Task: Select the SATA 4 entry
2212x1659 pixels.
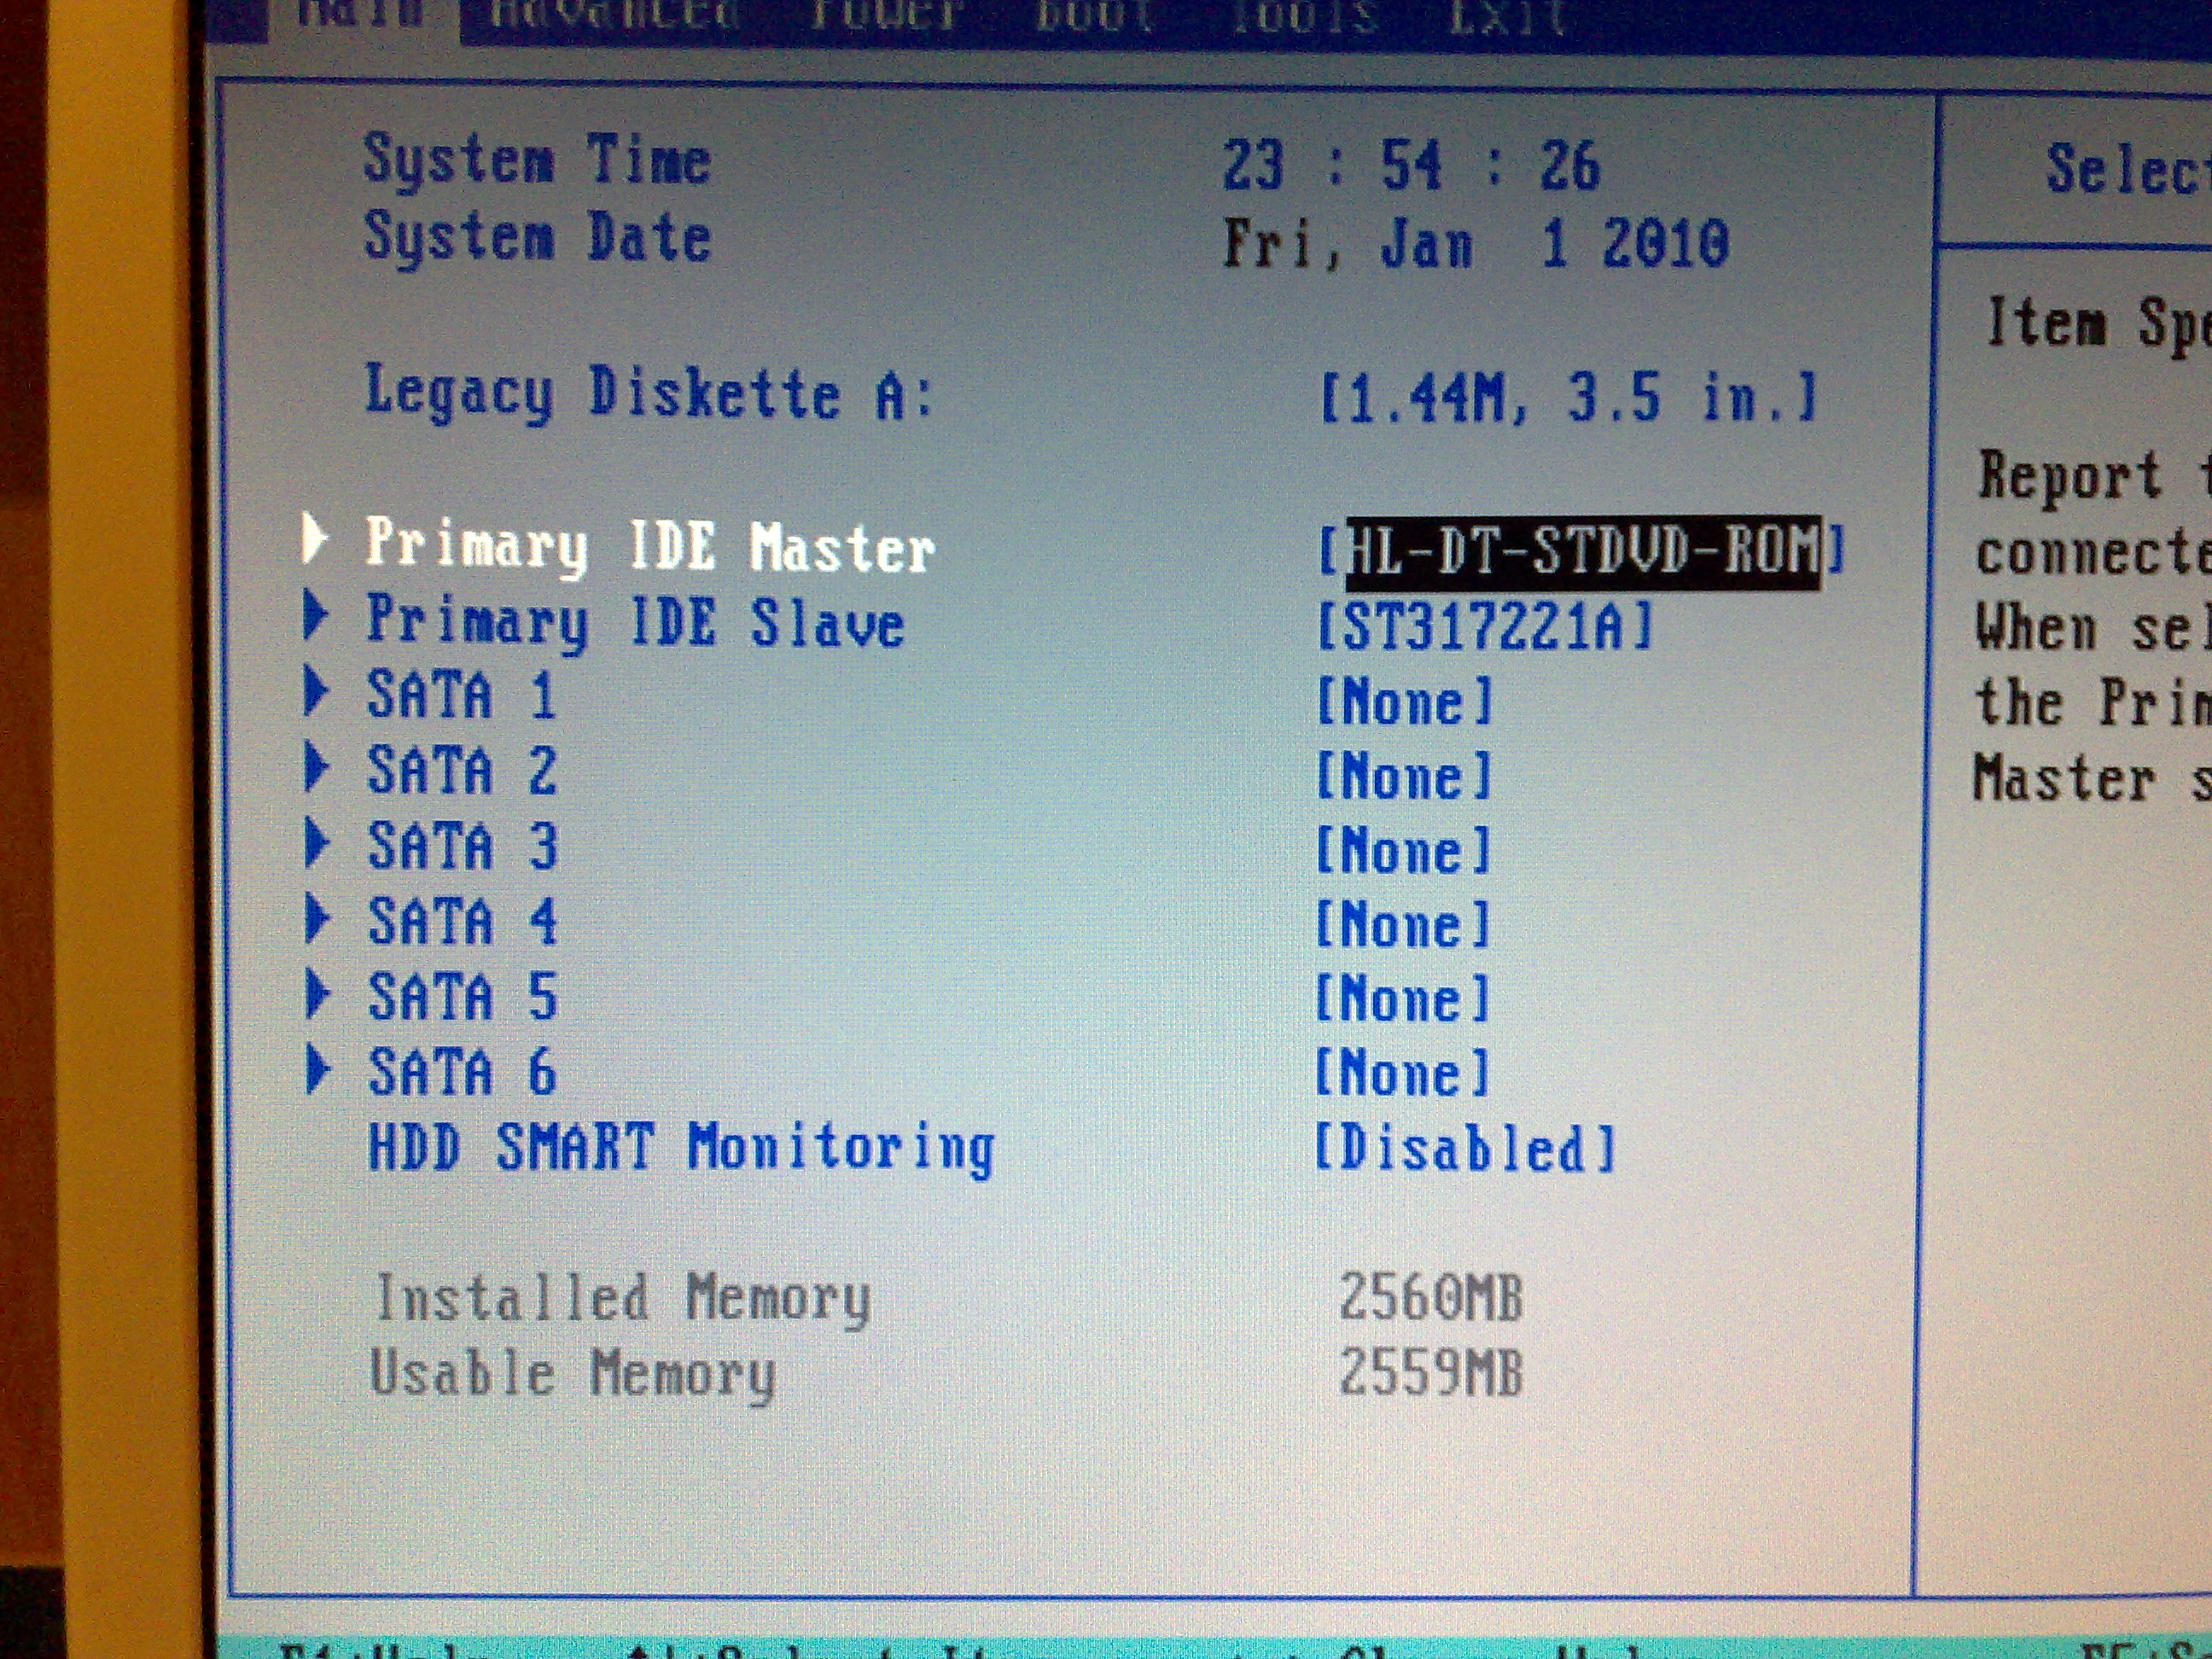Action: click(x=463, y=921)
